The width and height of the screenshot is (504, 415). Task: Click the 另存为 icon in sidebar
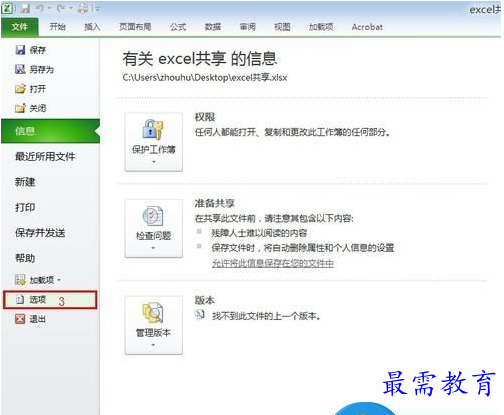[20, 69]
